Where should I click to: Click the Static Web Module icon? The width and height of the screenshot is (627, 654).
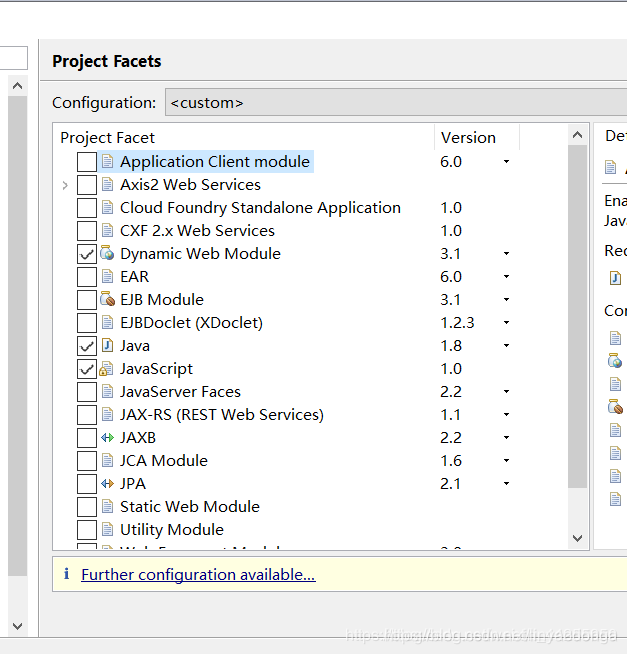point(108,506)
